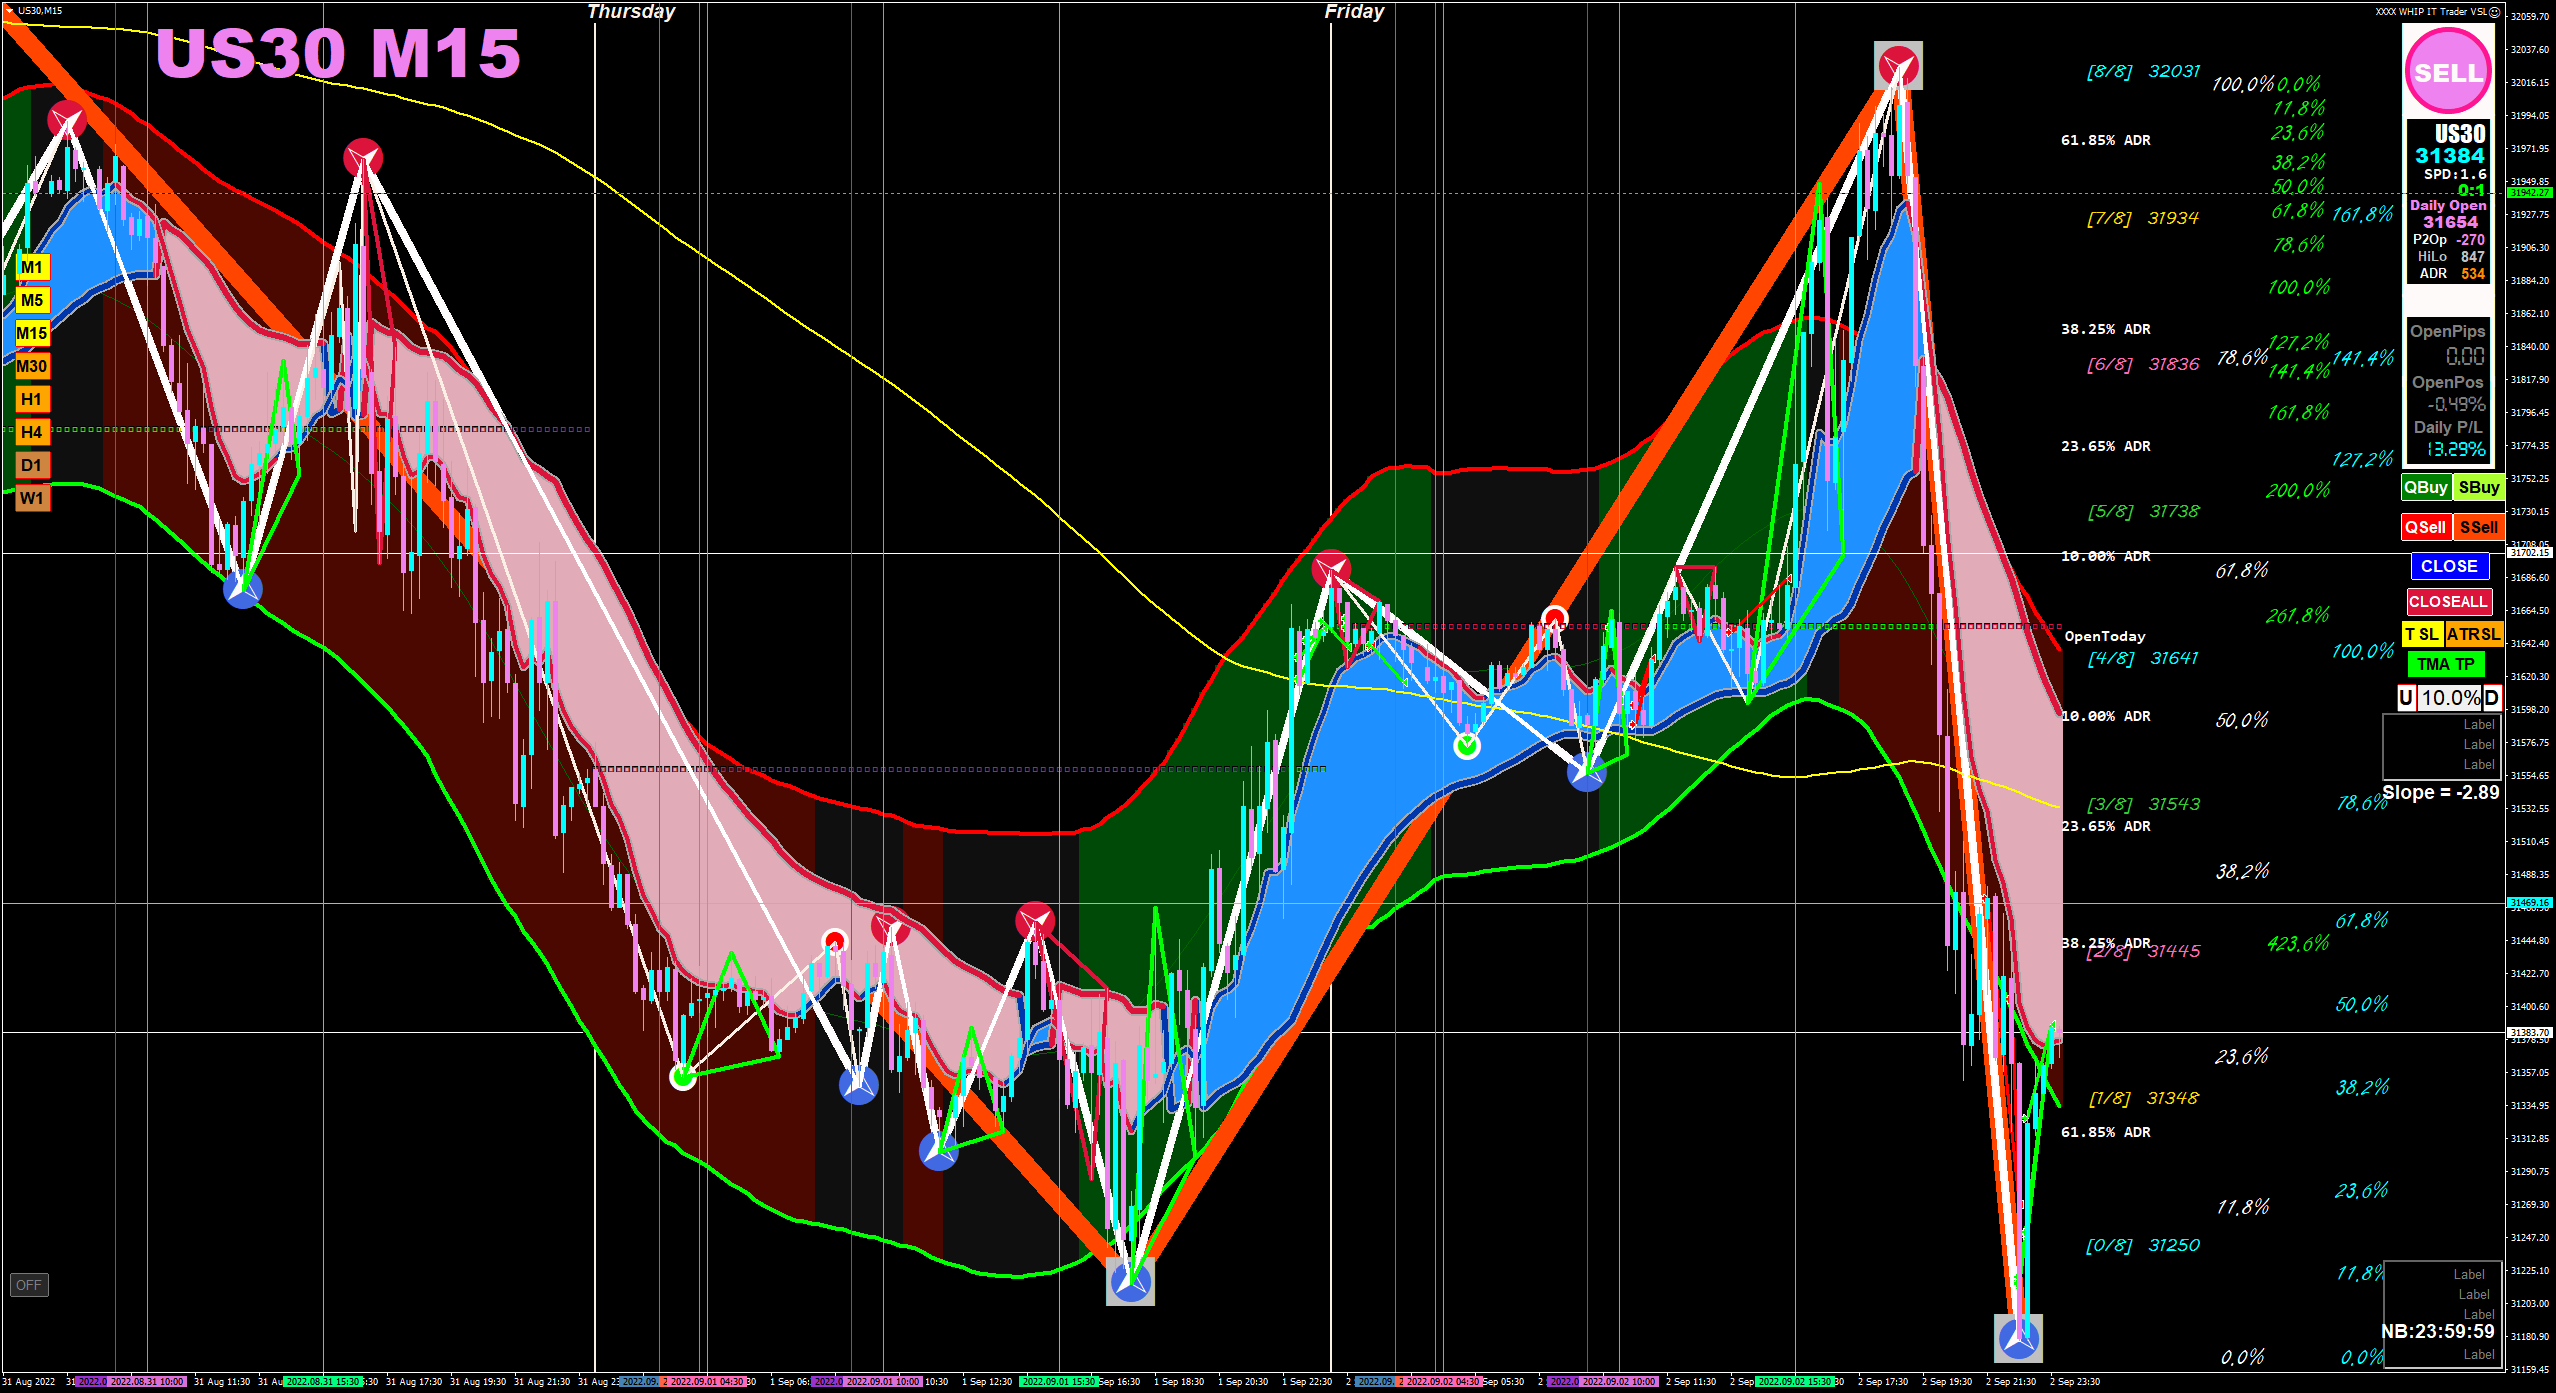Screen dimensions: 2556x1393
Task: Toggle the OFF switch at bottom left
Action: coord(29,1285)
